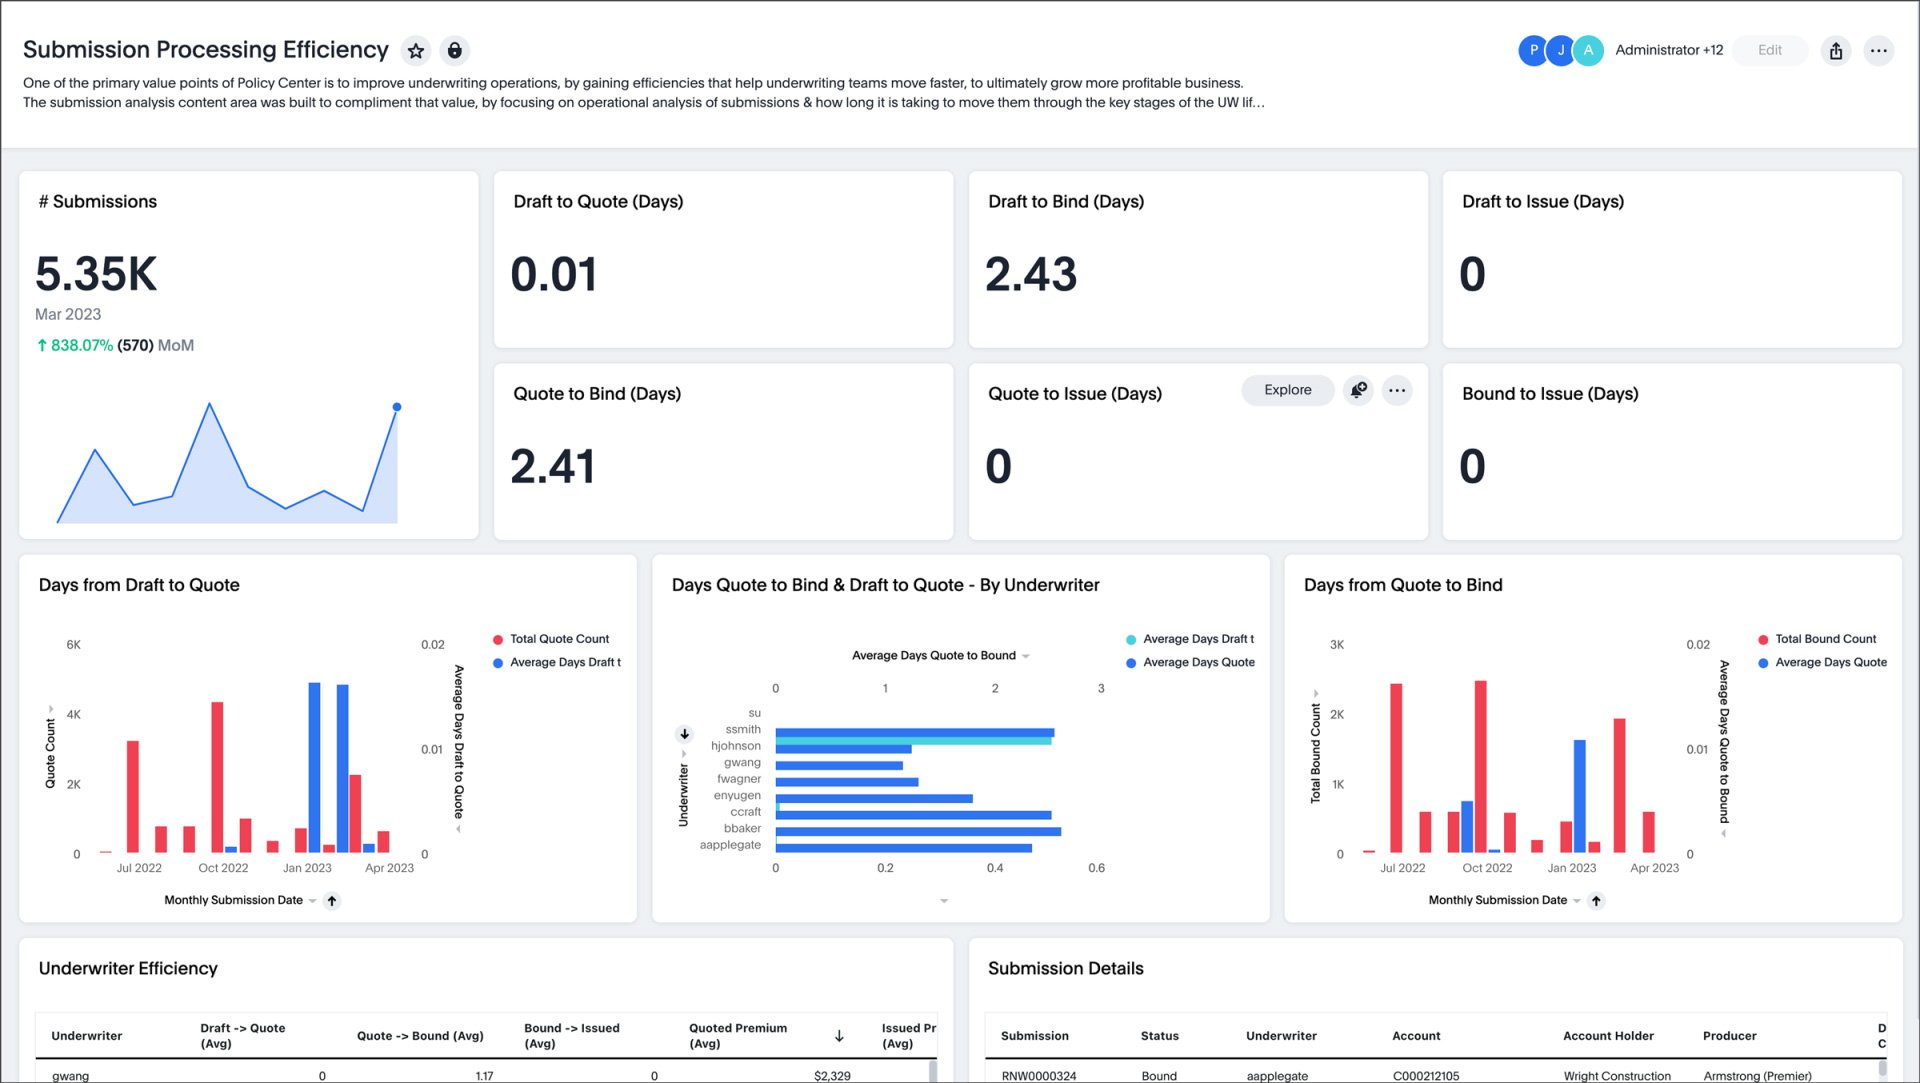Toggle Average Days Quote legend in Underwriter chart
Image resolution: width=1920 pixels, height=1083 pixels.
(x=1190, y=662)
